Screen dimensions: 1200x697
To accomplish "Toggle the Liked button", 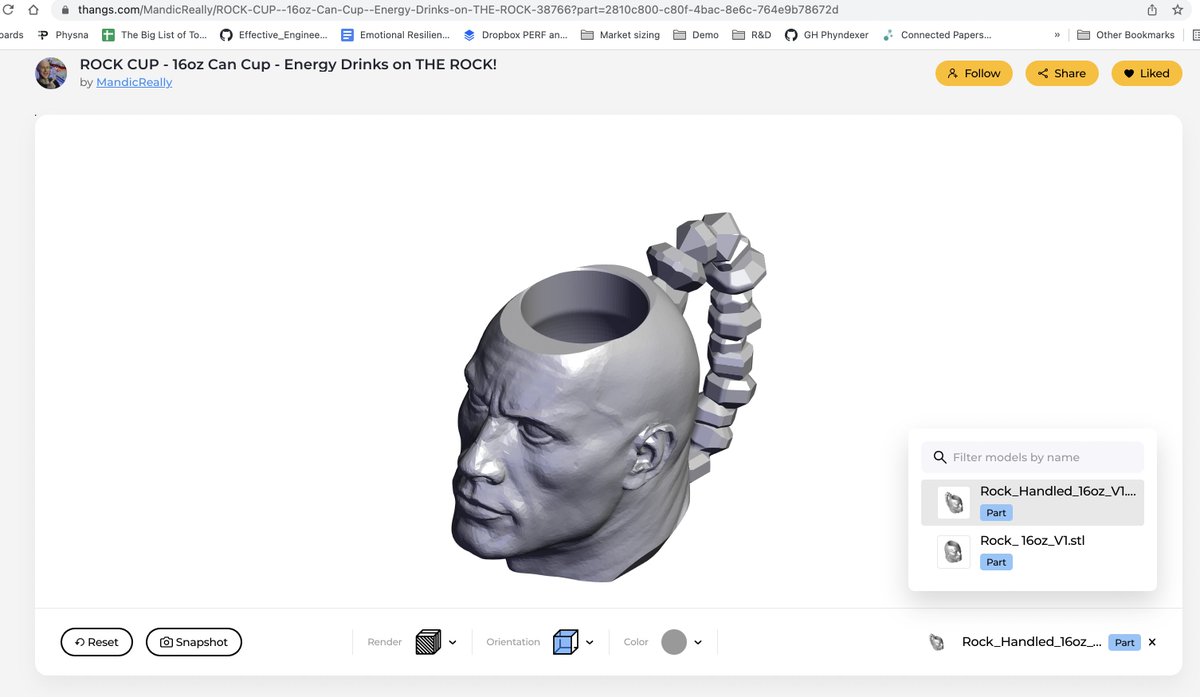I will point(1146,73).
